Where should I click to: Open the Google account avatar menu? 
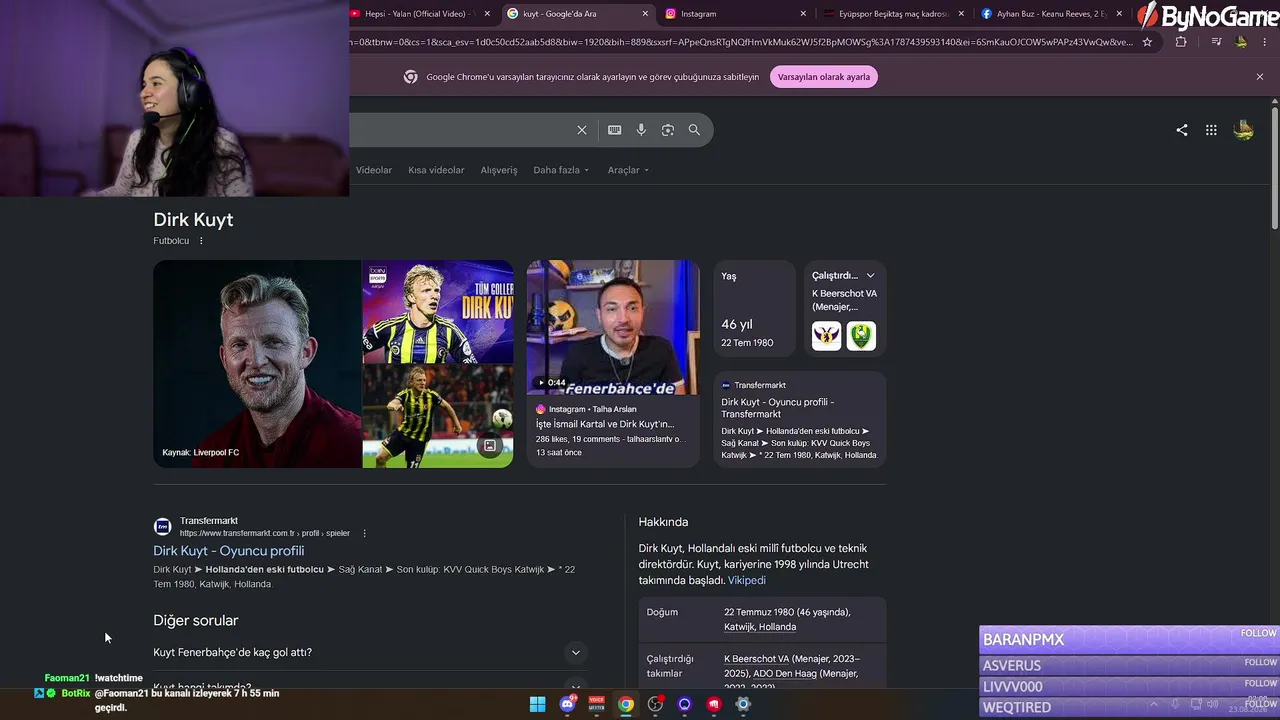pyautogui.click(x=1244, y=130)
